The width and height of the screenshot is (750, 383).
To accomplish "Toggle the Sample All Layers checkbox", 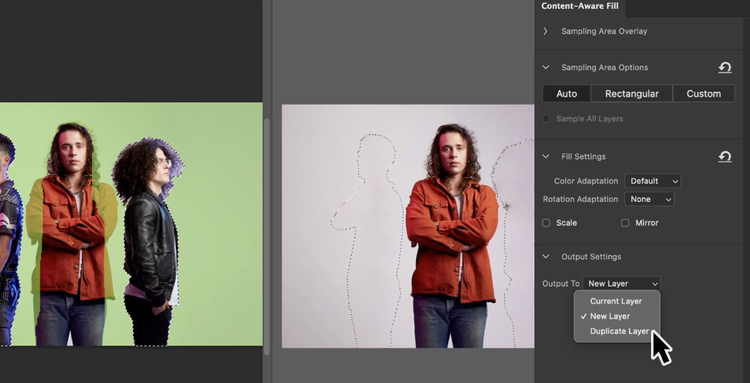I will pyautogui.click(x=546, y=119).
